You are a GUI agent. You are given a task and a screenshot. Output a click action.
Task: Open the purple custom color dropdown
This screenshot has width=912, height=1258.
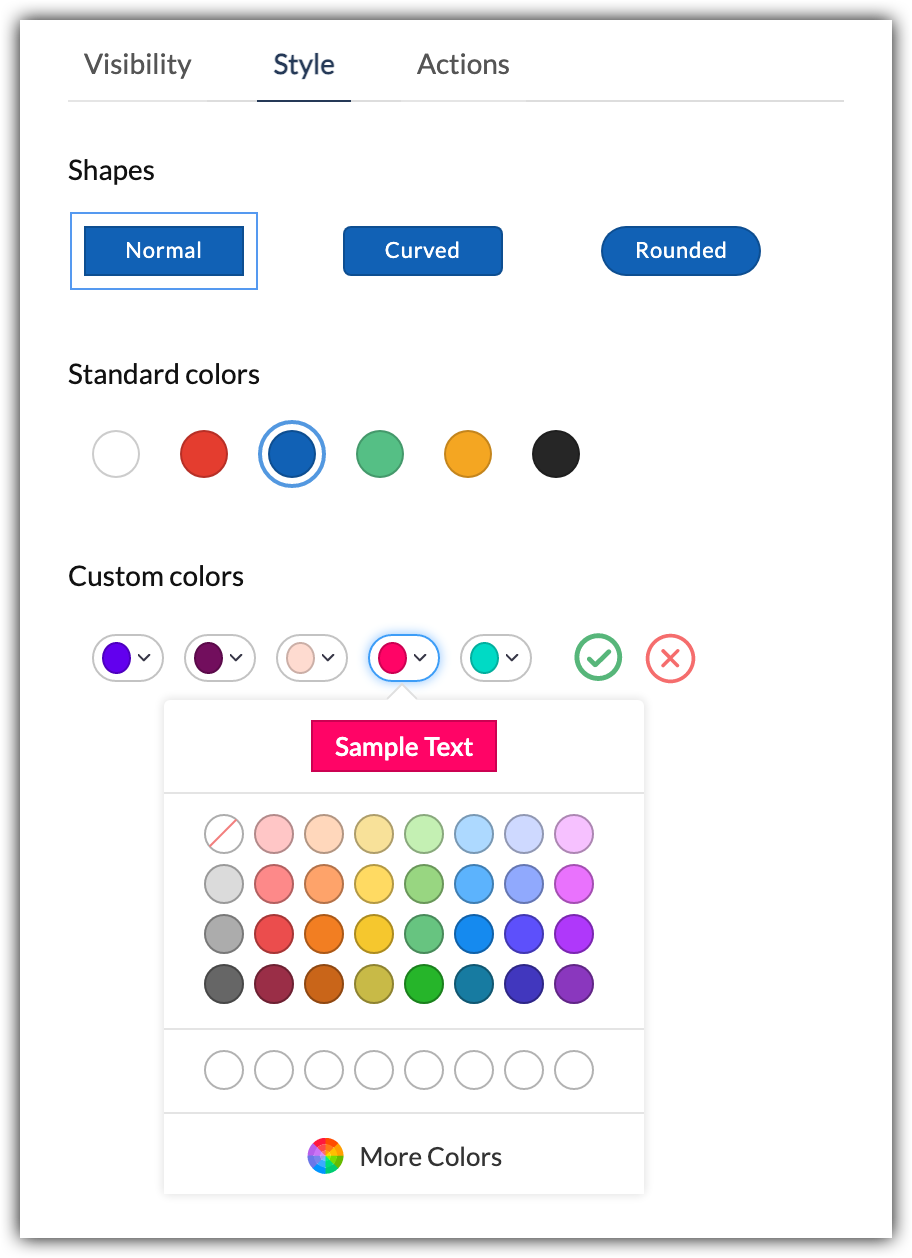[128, 658]
